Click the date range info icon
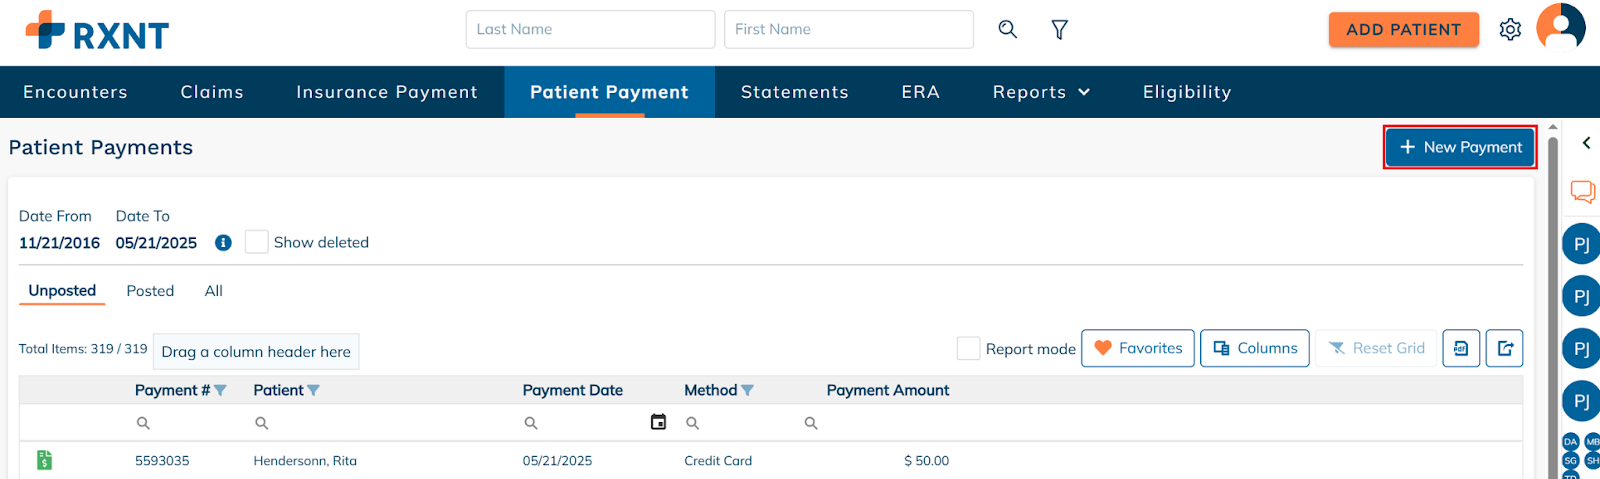 point(224,243)
